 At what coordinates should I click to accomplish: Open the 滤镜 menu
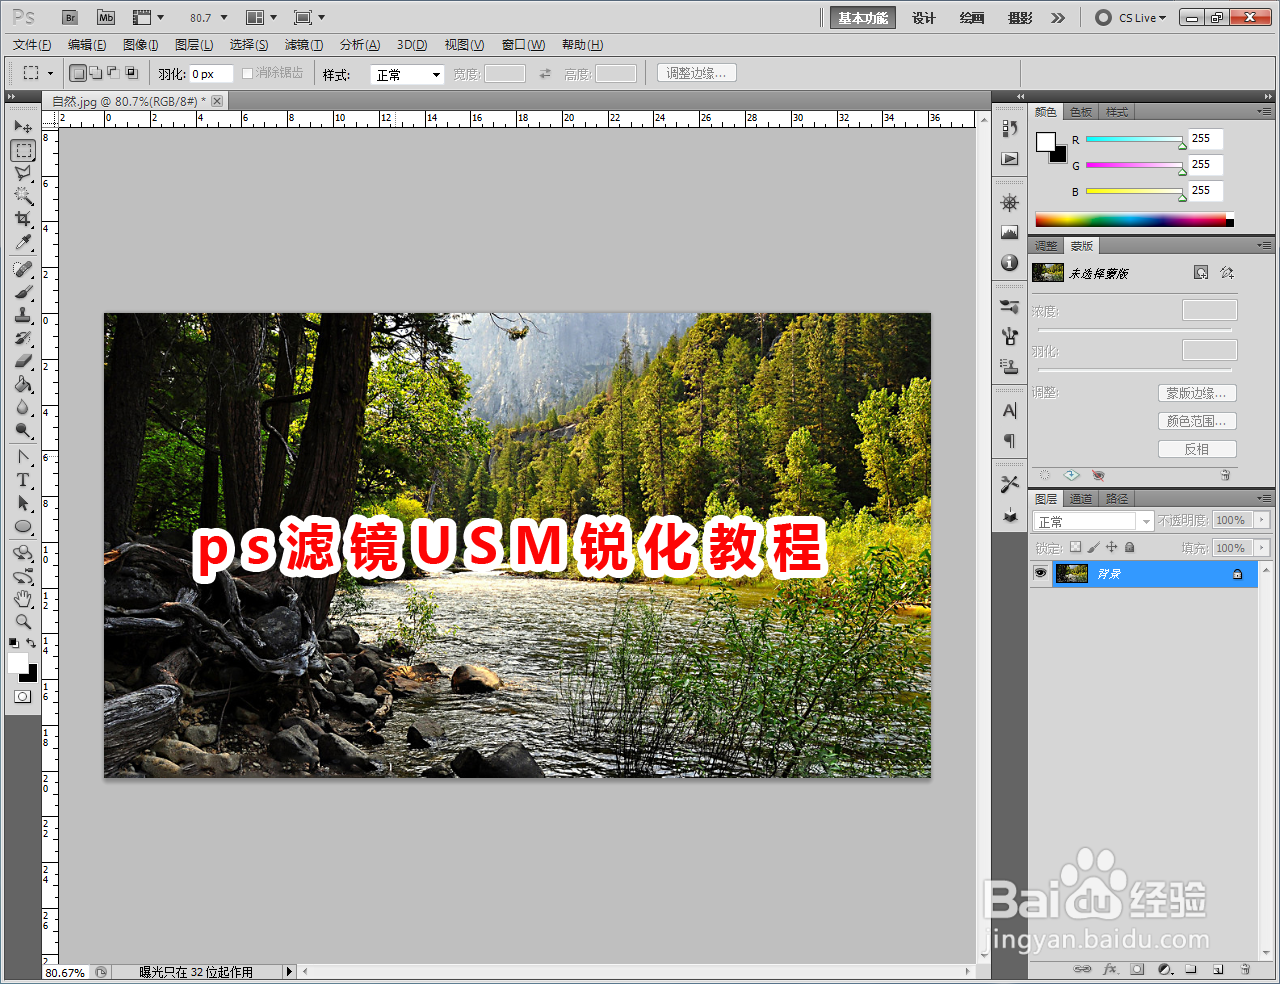pos(303,44)
